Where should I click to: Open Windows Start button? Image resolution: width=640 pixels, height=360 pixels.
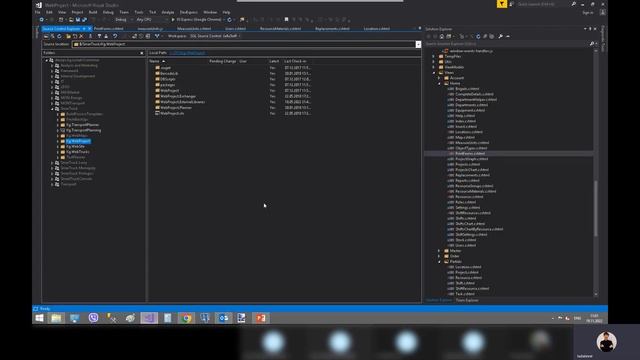click(x=39, y=318)
